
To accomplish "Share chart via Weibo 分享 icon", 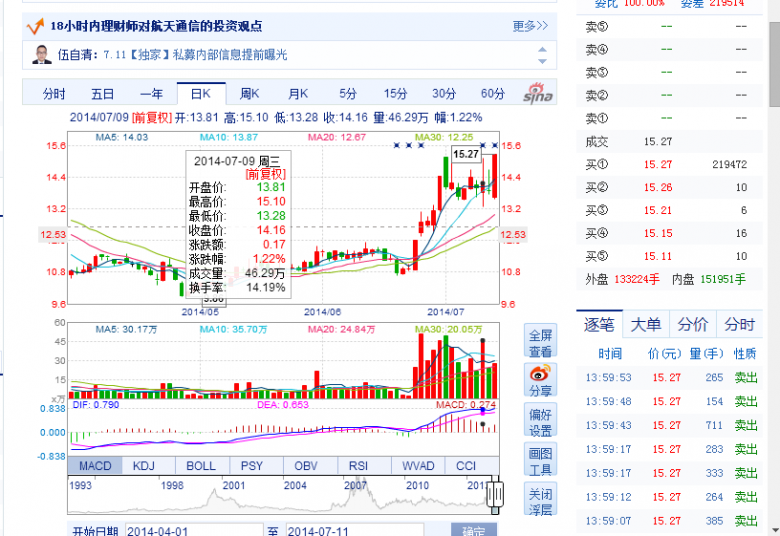I will (540, 380).
